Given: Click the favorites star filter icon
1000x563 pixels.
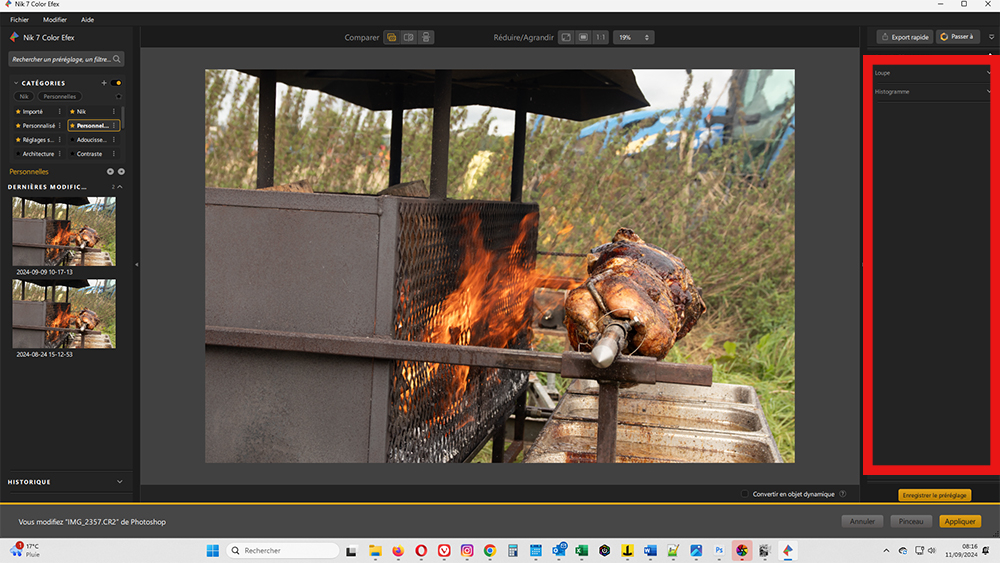Looking at the screenshot, I should tap(118, 97).
